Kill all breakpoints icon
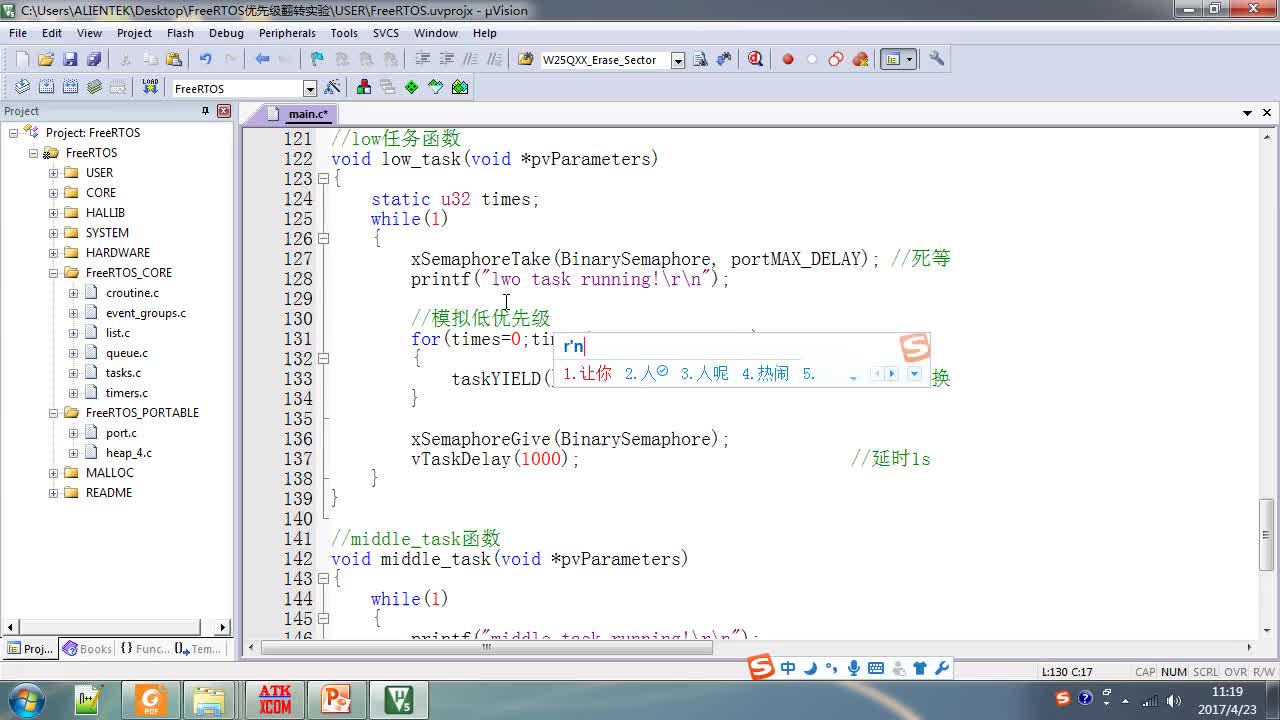 [x=860, y=60]
